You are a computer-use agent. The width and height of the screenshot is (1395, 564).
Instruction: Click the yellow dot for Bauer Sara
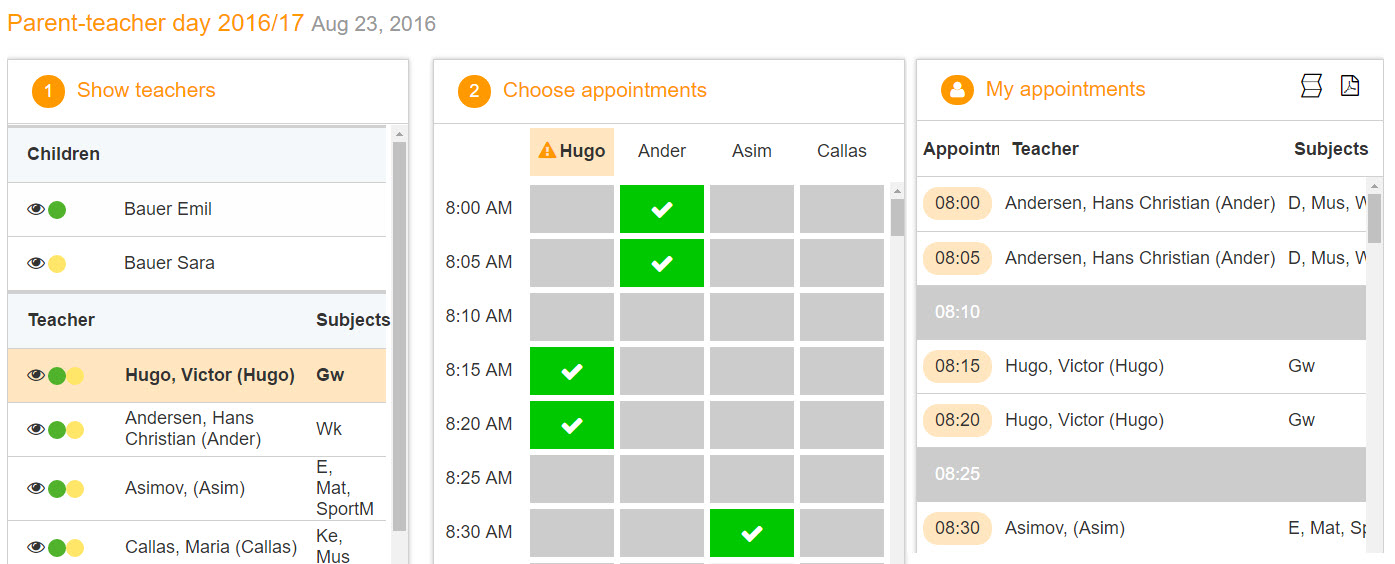(x=57, y=264)
